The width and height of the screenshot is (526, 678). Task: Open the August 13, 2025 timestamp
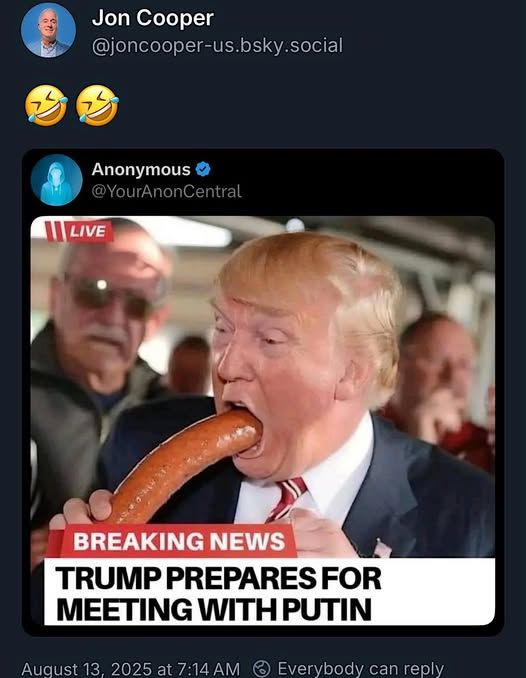point(130,669)
